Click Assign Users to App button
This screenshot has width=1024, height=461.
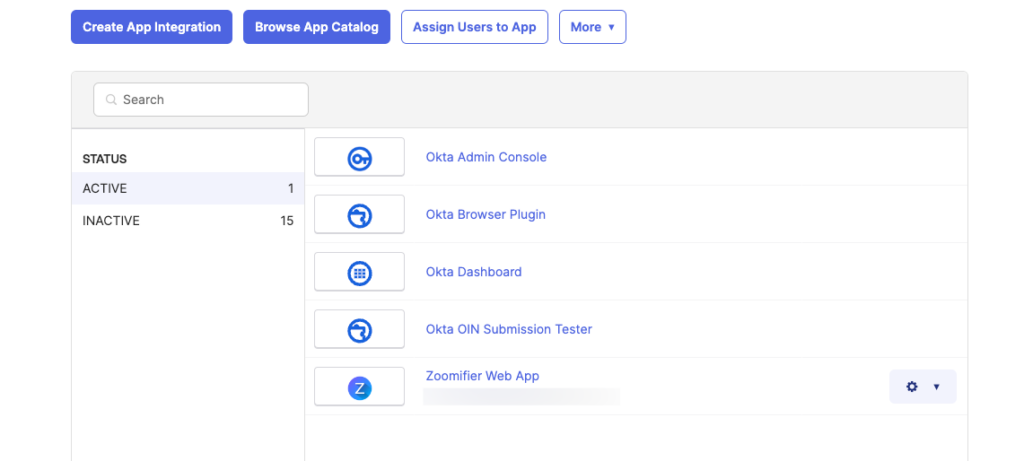tap(474, 27)
